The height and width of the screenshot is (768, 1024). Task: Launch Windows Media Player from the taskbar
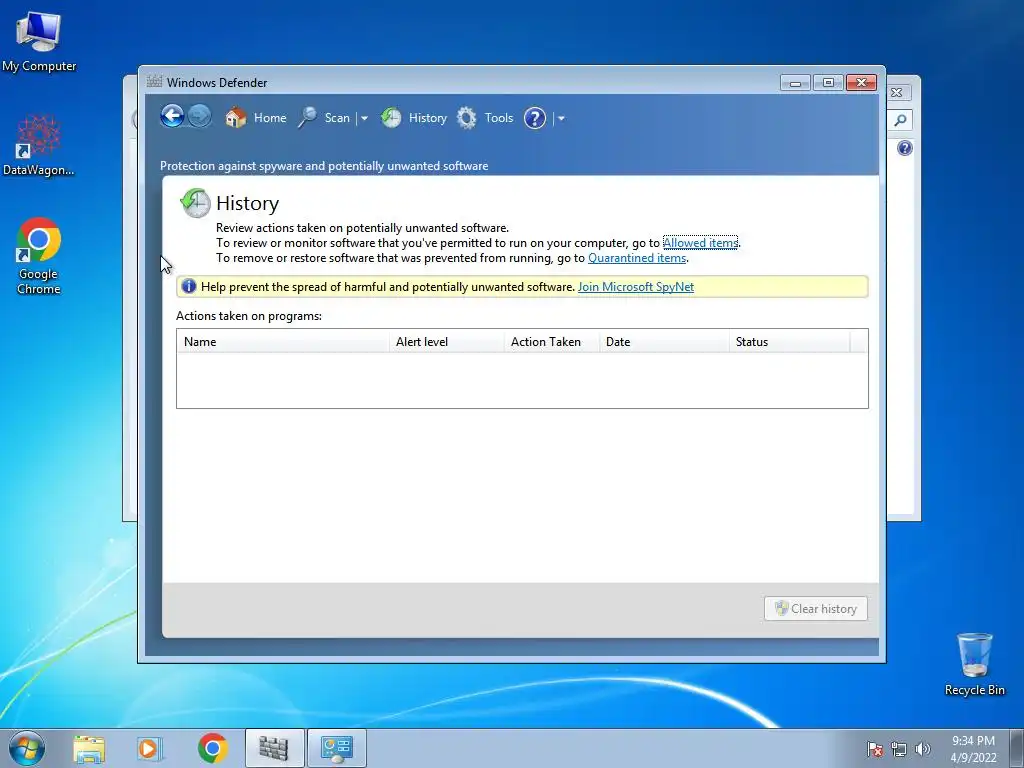150,748
